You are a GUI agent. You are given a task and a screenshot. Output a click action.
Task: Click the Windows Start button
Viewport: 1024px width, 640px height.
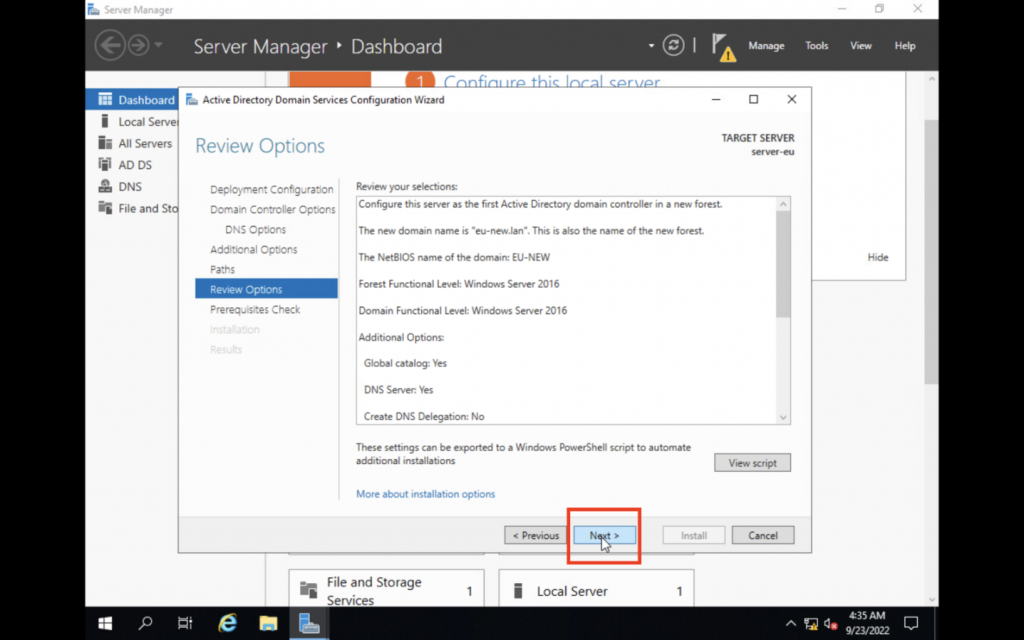point(105,623)
